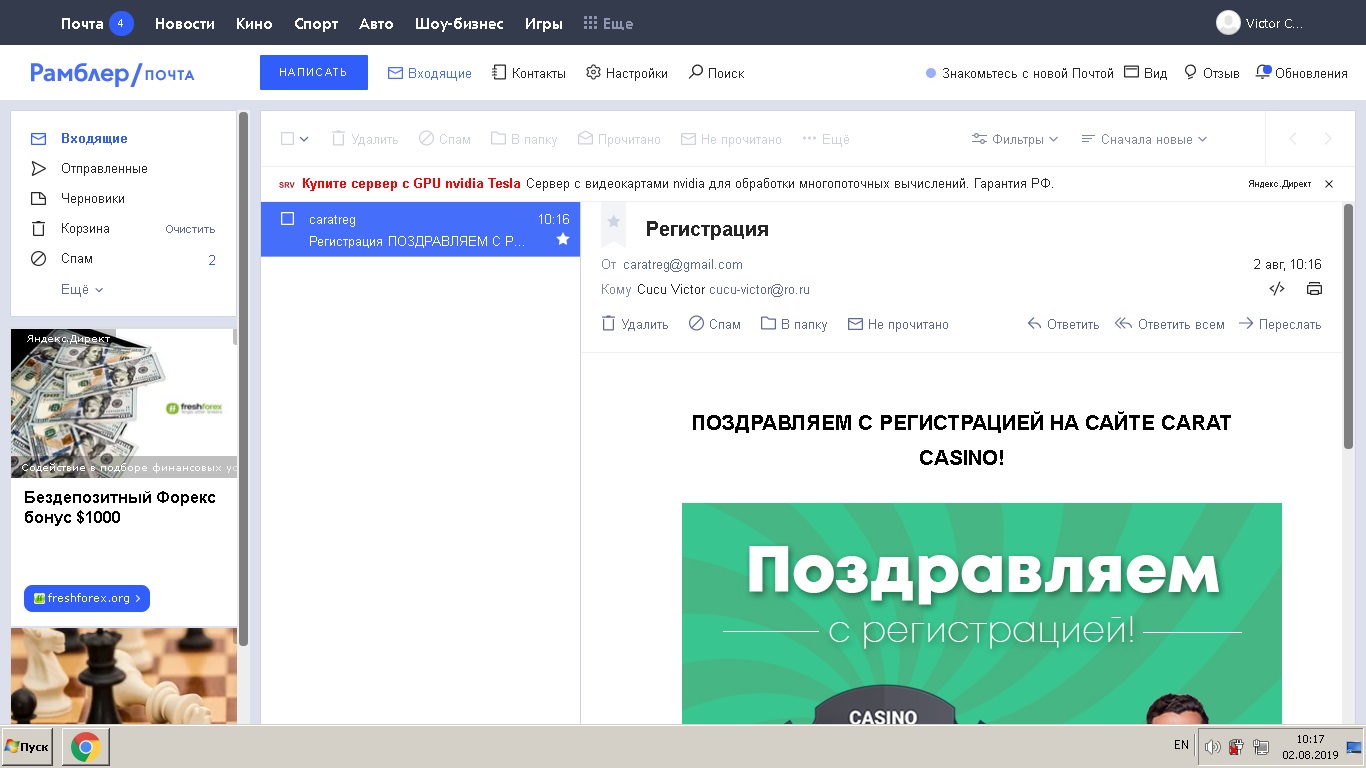The height and width of the screenshot is (768, 1366).
Task: Toggle the select-all messages checkbox
Action: pos(287,139)
